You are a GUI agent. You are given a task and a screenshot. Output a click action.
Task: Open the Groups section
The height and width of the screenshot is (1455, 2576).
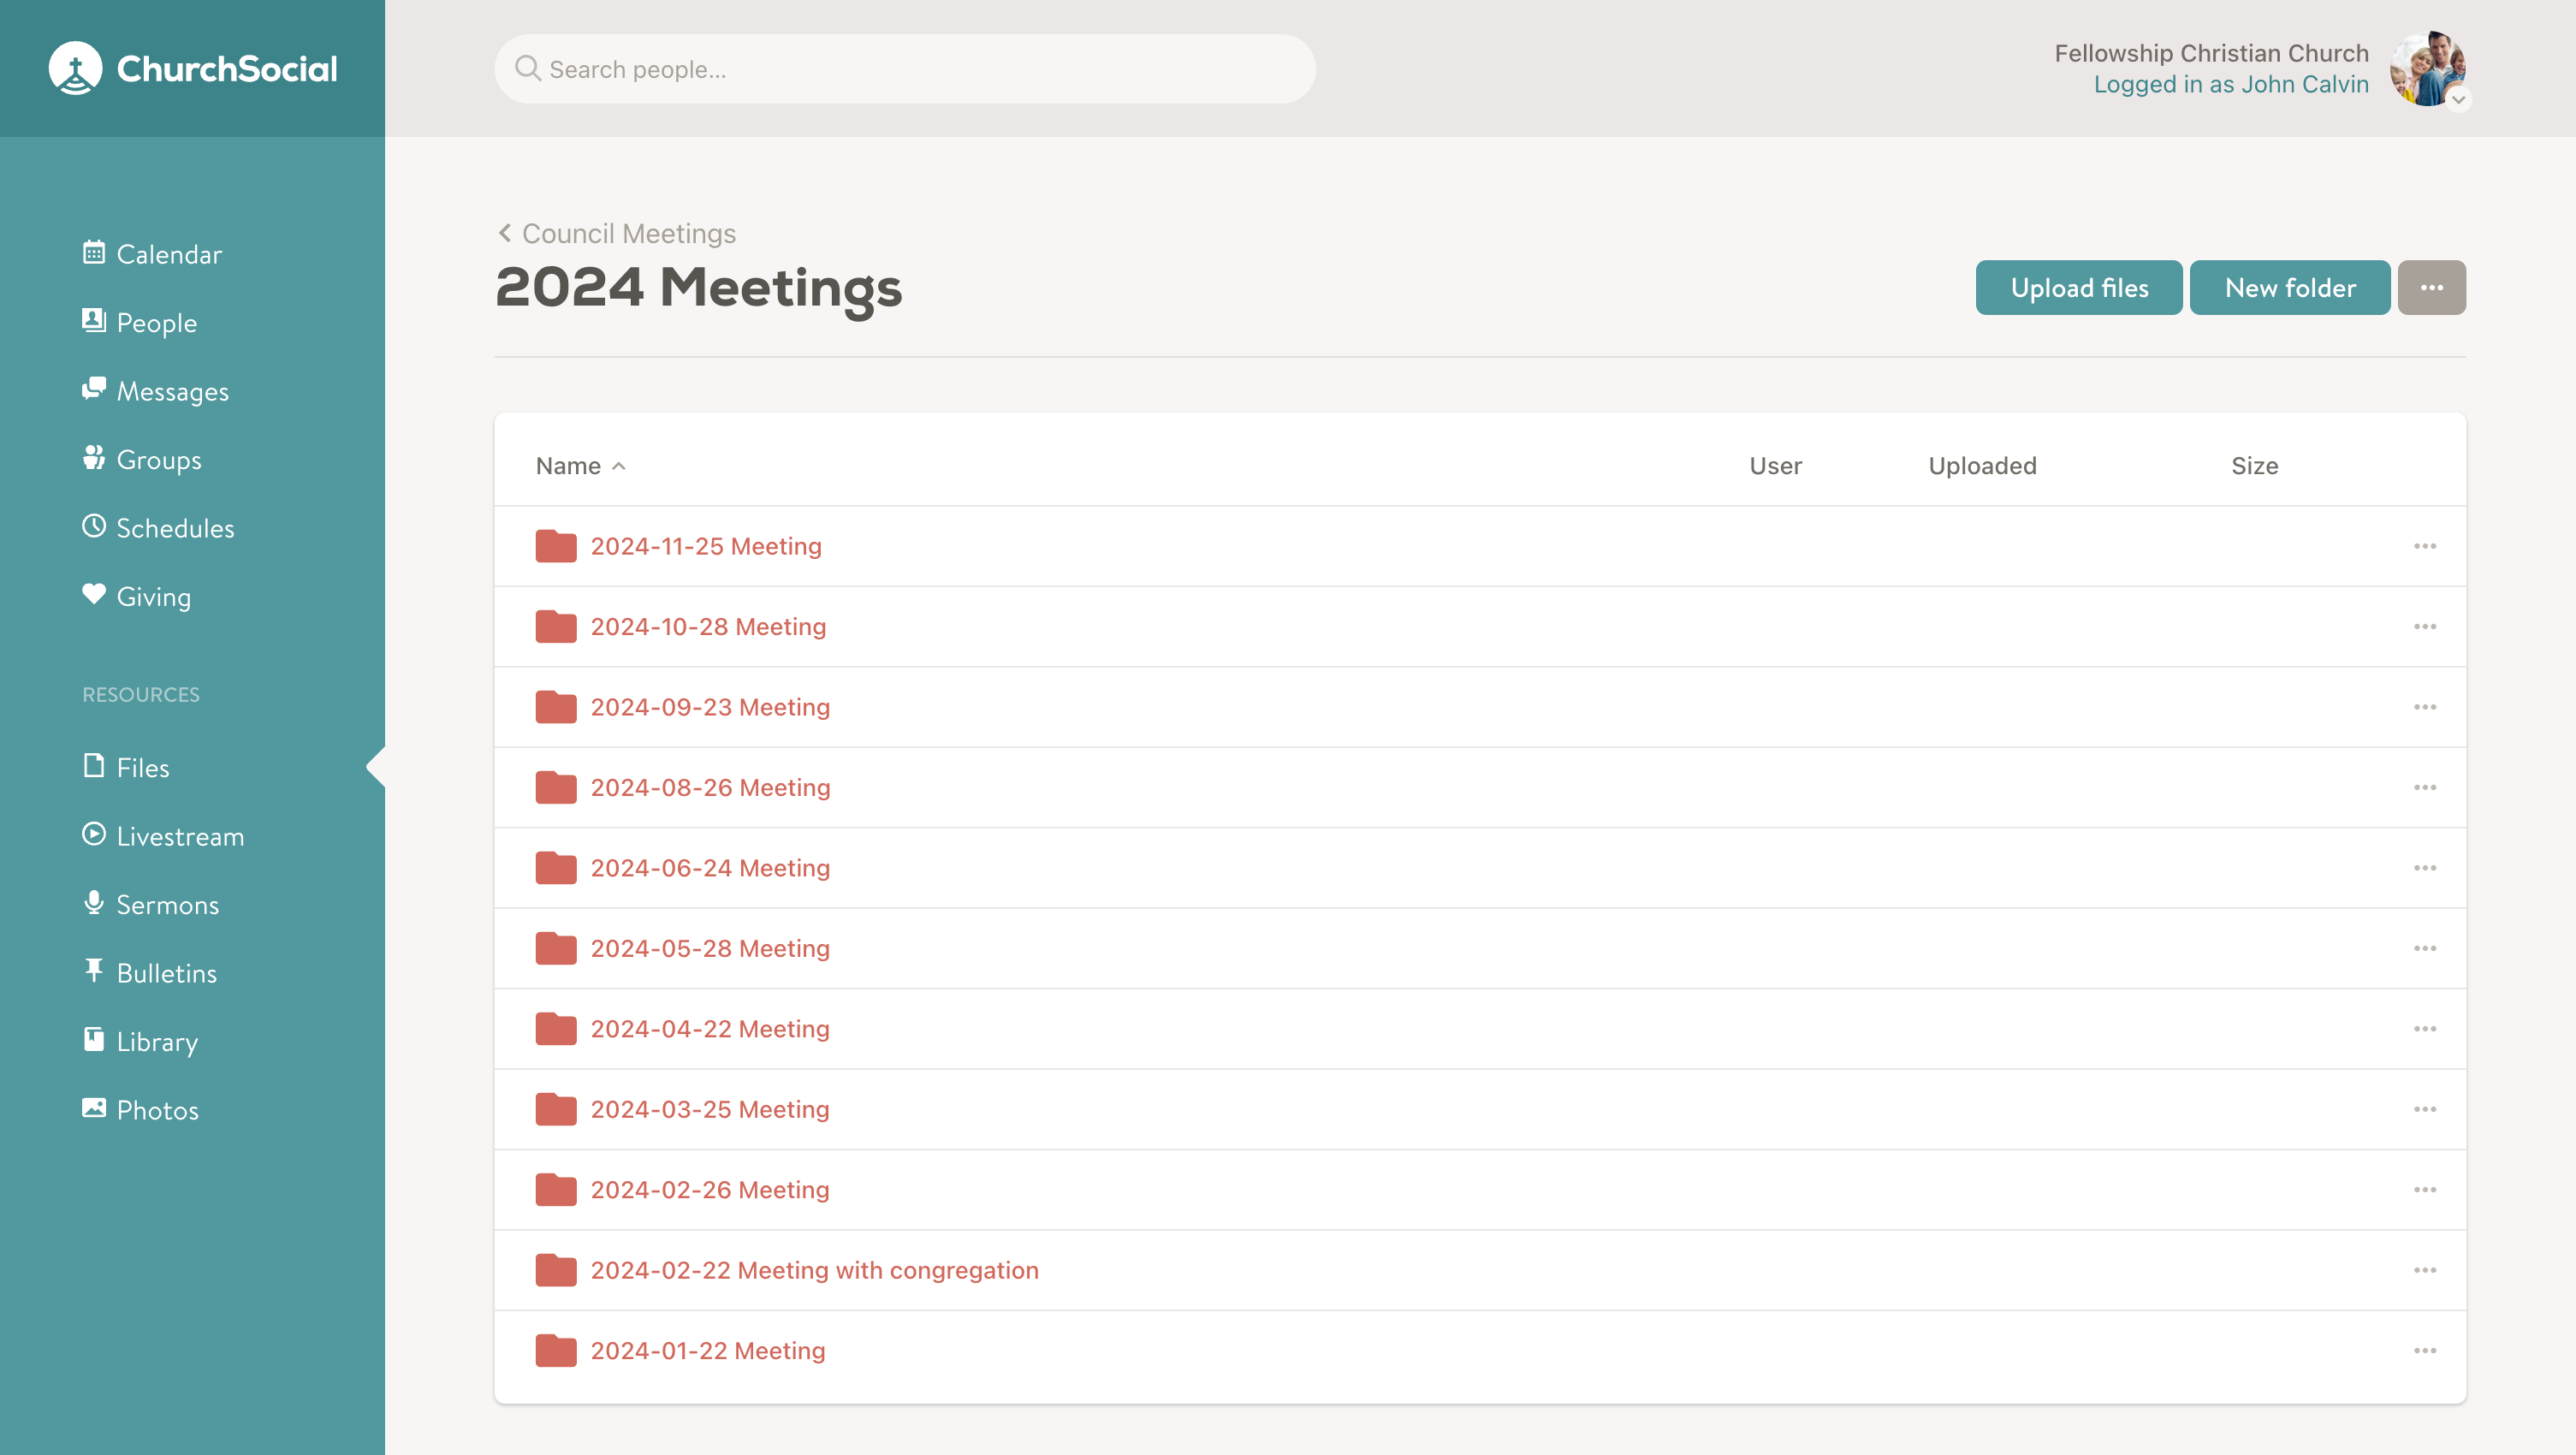pos(157,459)
